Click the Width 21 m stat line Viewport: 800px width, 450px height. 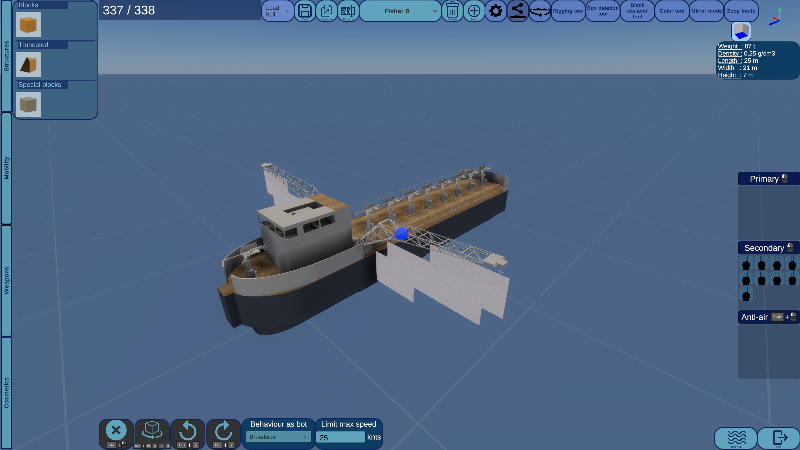point(738,68)
